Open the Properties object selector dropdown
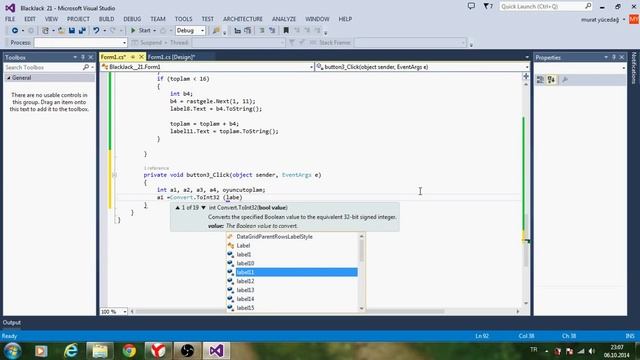The image size is (640, 360). coord(624,68)
